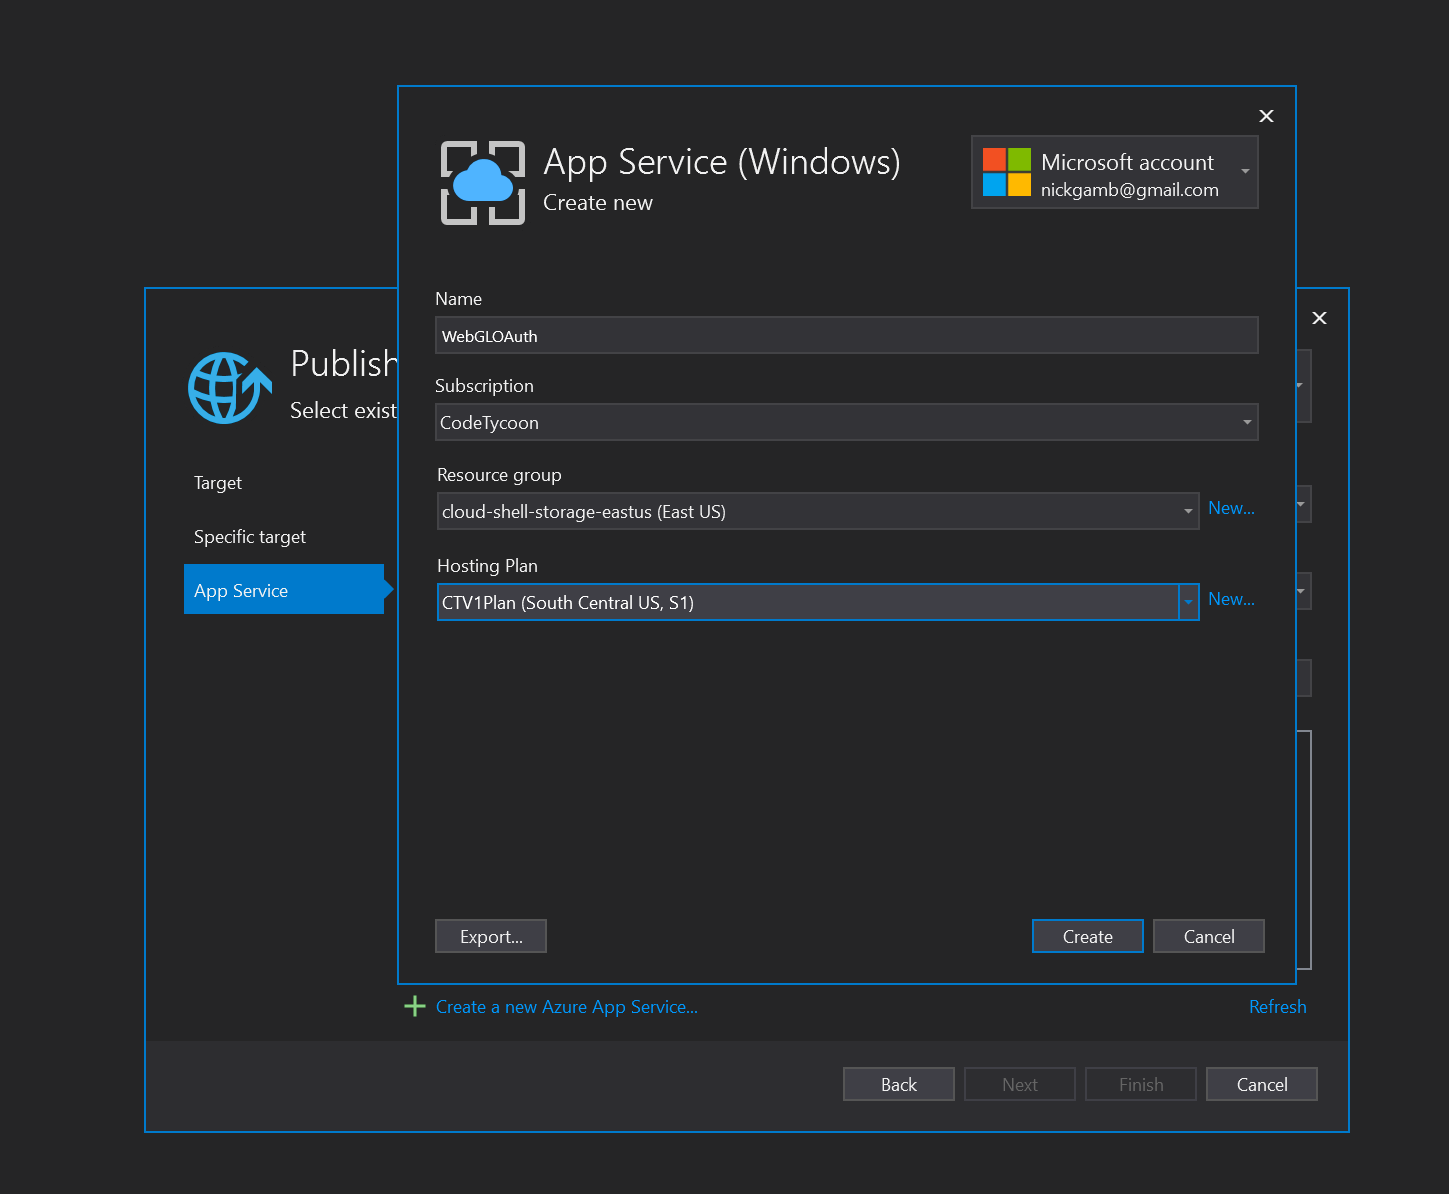Select the Target step
Screen dimensions: 1449x1194
pyautogui.click(x=218, y=483)
